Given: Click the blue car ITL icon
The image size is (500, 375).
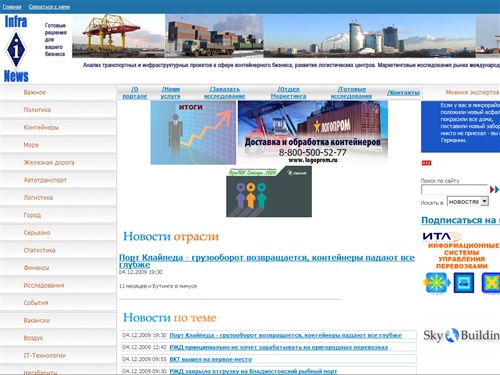Looking at the screenshot, I should point(464,283).
